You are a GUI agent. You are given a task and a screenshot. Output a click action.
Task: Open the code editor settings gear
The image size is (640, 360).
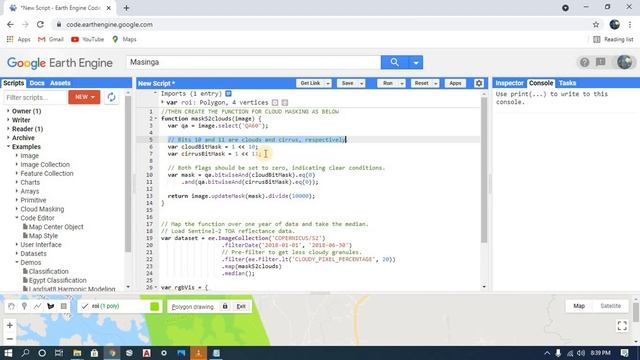click(479, 83)
